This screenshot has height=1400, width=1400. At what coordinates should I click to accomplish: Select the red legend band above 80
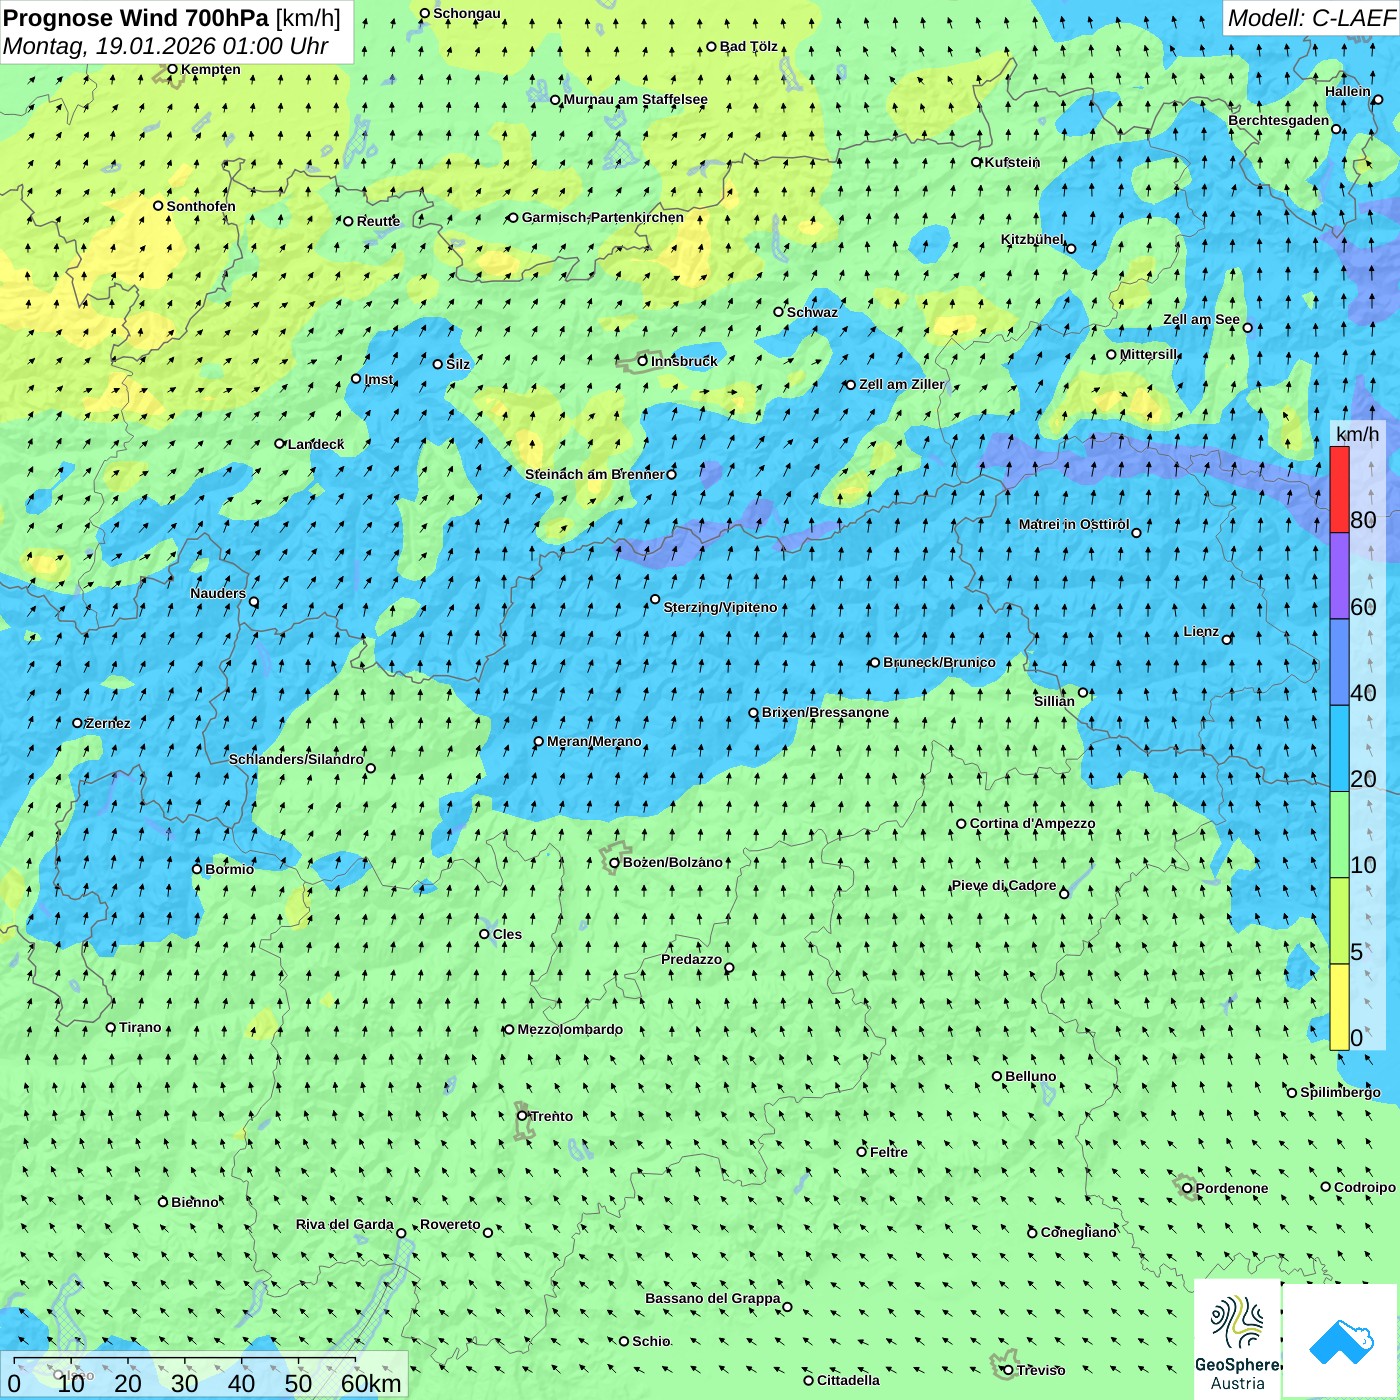(x=1339, y=489)
